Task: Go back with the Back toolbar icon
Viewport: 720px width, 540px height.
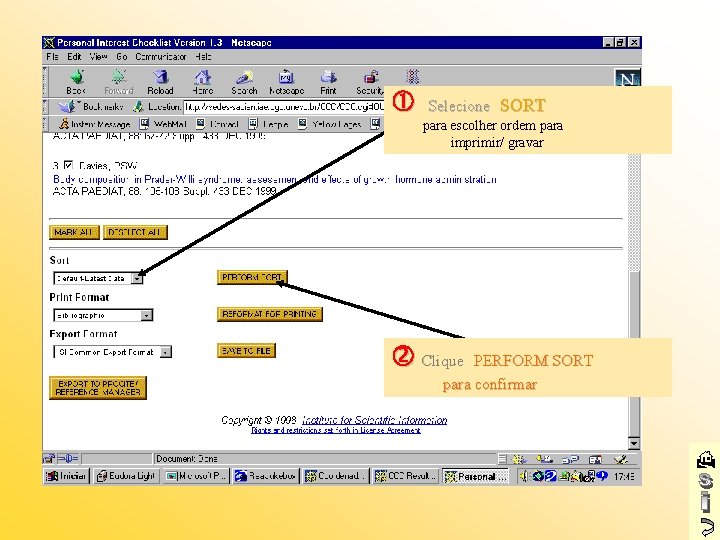Action: 76,82
